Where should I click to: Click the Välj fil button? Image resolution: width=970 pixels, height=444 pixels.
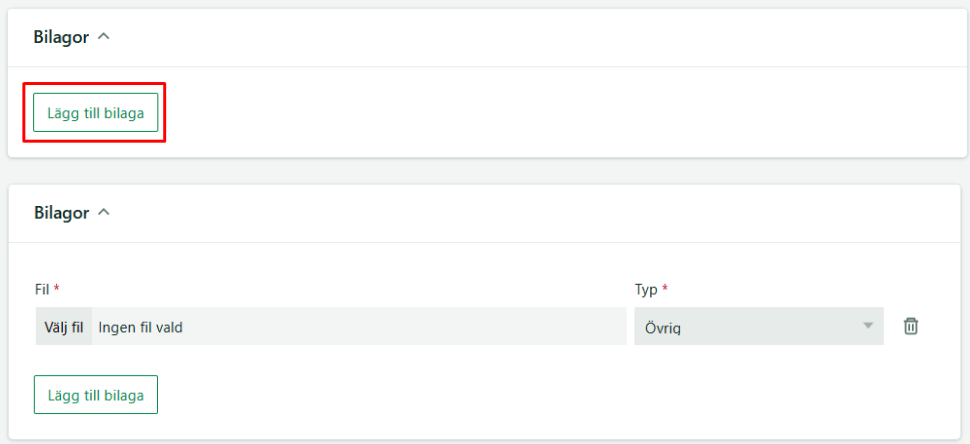coord(64,327)
